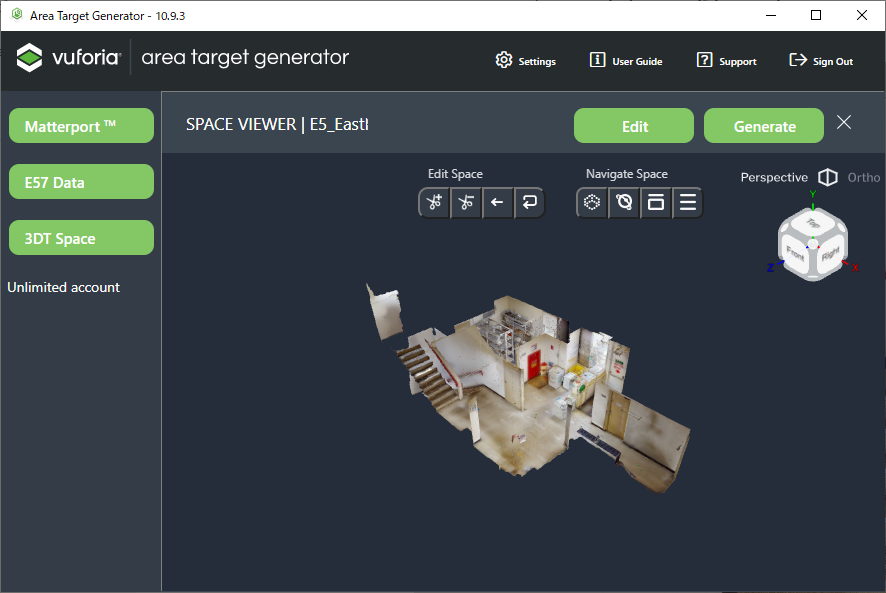Switch to the E57 Data tab
Image resolution: width=886 pixels, height=593 pixels.
(x=81, y=182)
